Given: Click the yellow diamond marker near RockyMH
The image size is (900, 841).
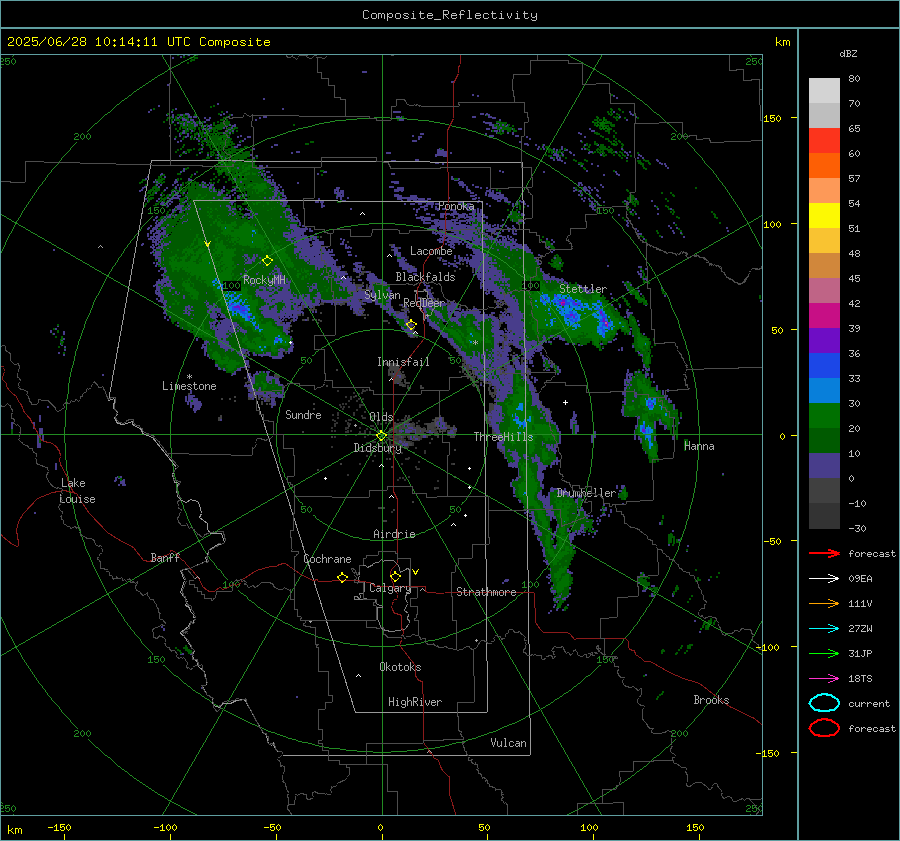Looking at the screenshot, I should point(267,261).
